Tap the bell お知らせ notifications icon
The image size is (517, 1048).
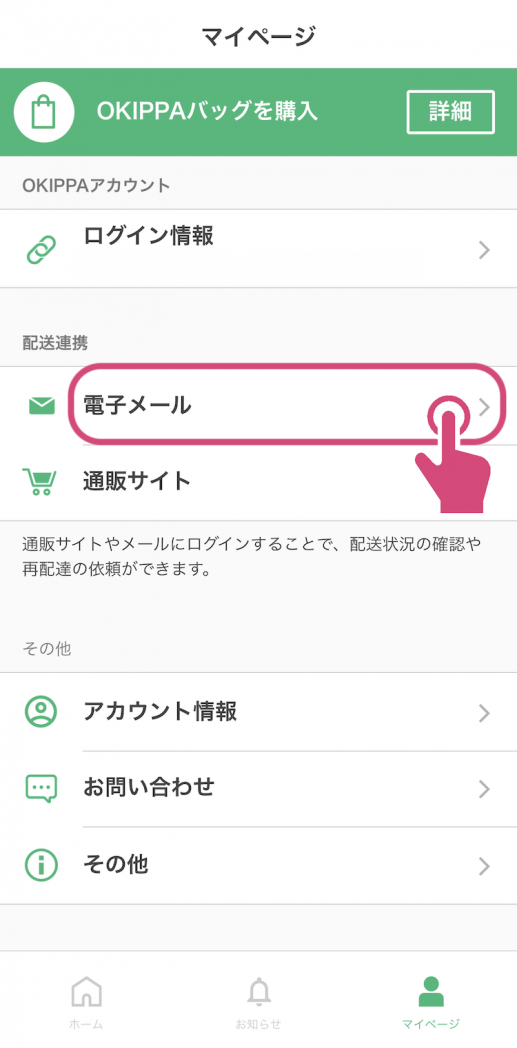[258, 992]
